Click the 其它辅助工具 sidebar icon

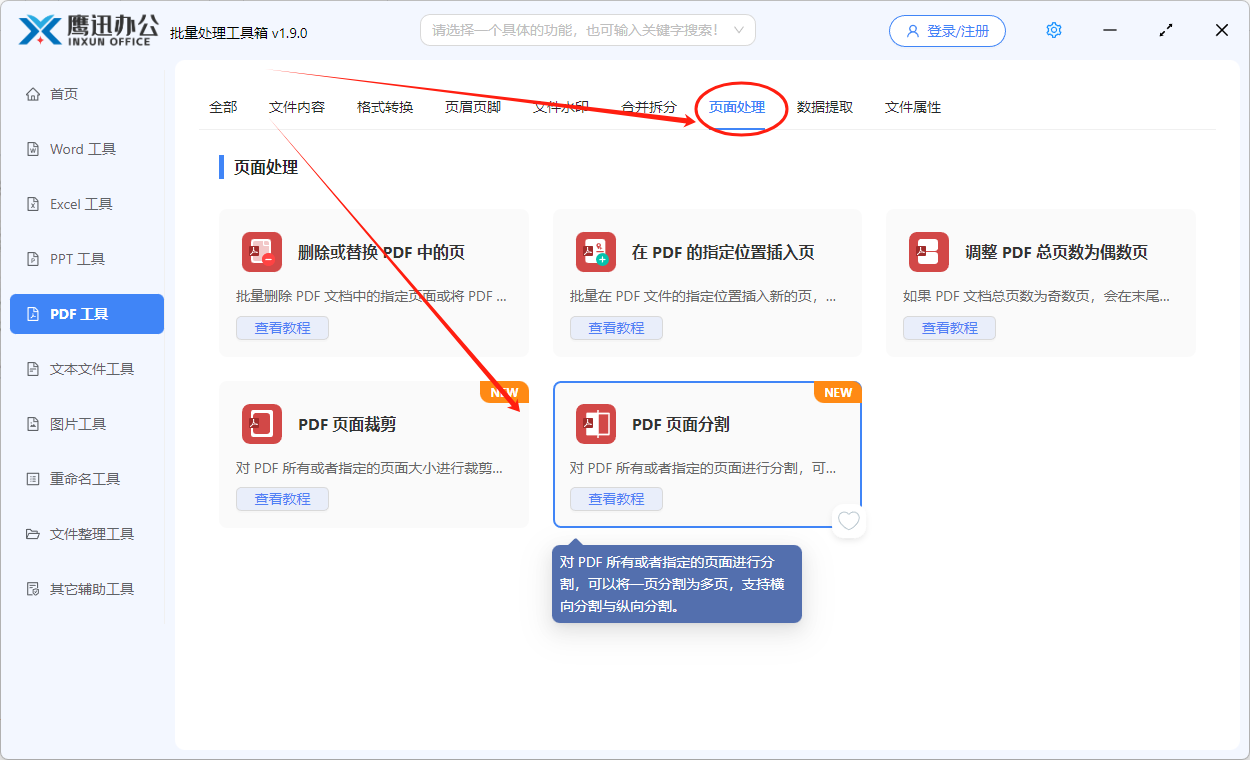32,589
